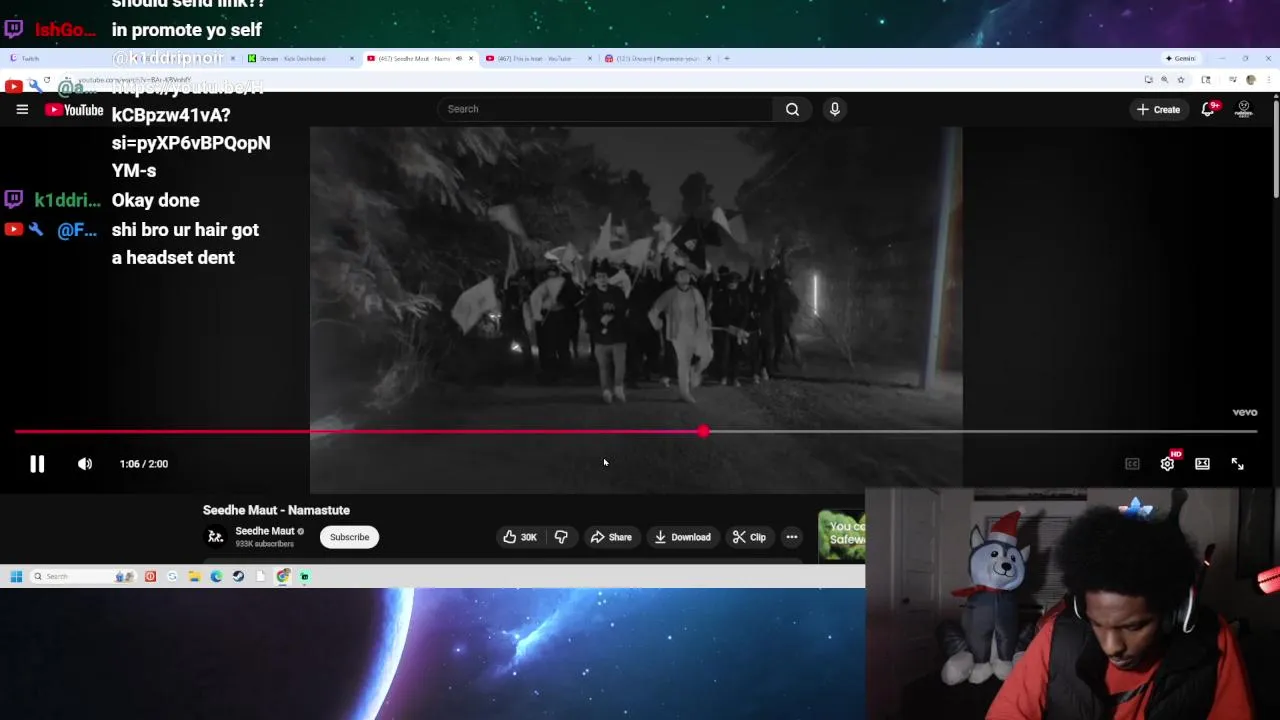Open the account avatar menu

(x=1244, y=109)
